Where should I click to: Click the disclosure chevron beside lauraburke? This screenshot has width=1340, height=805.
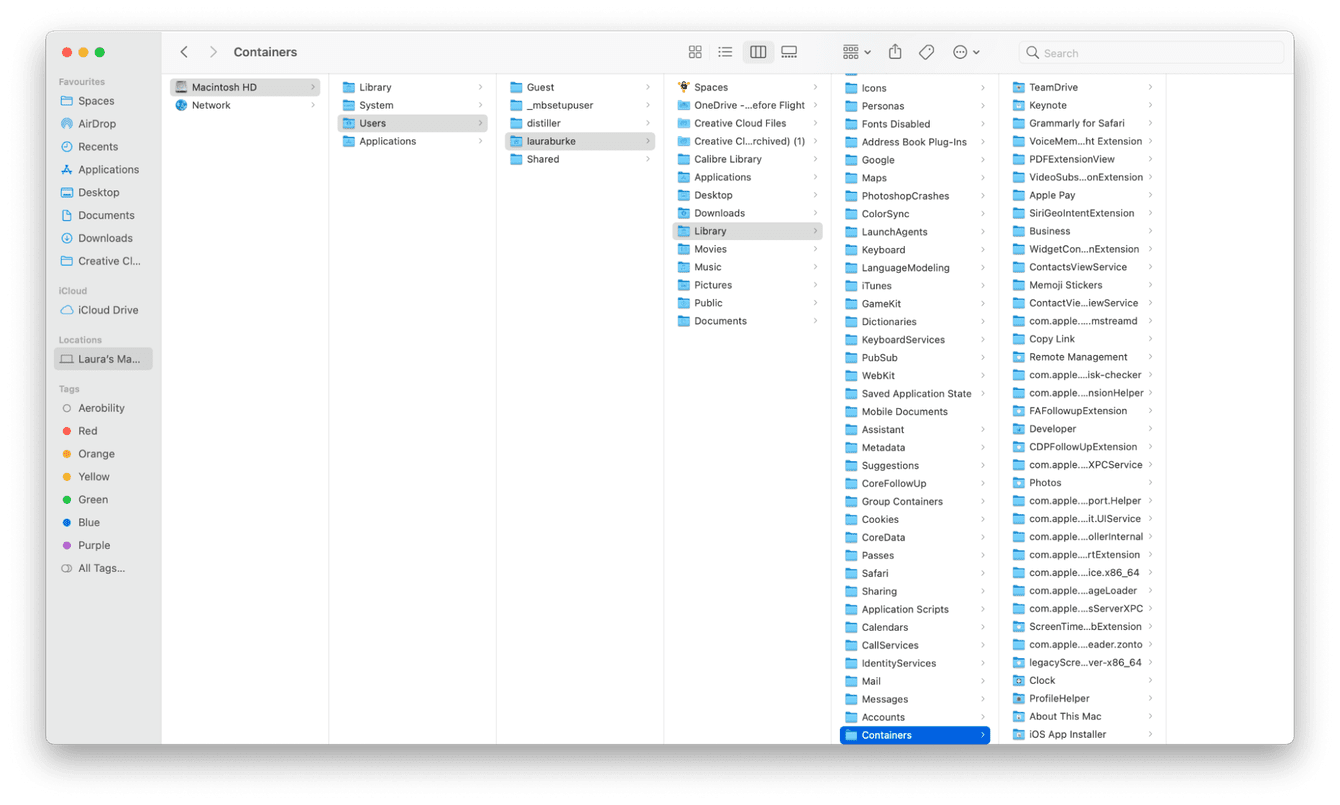pos(649,141)
